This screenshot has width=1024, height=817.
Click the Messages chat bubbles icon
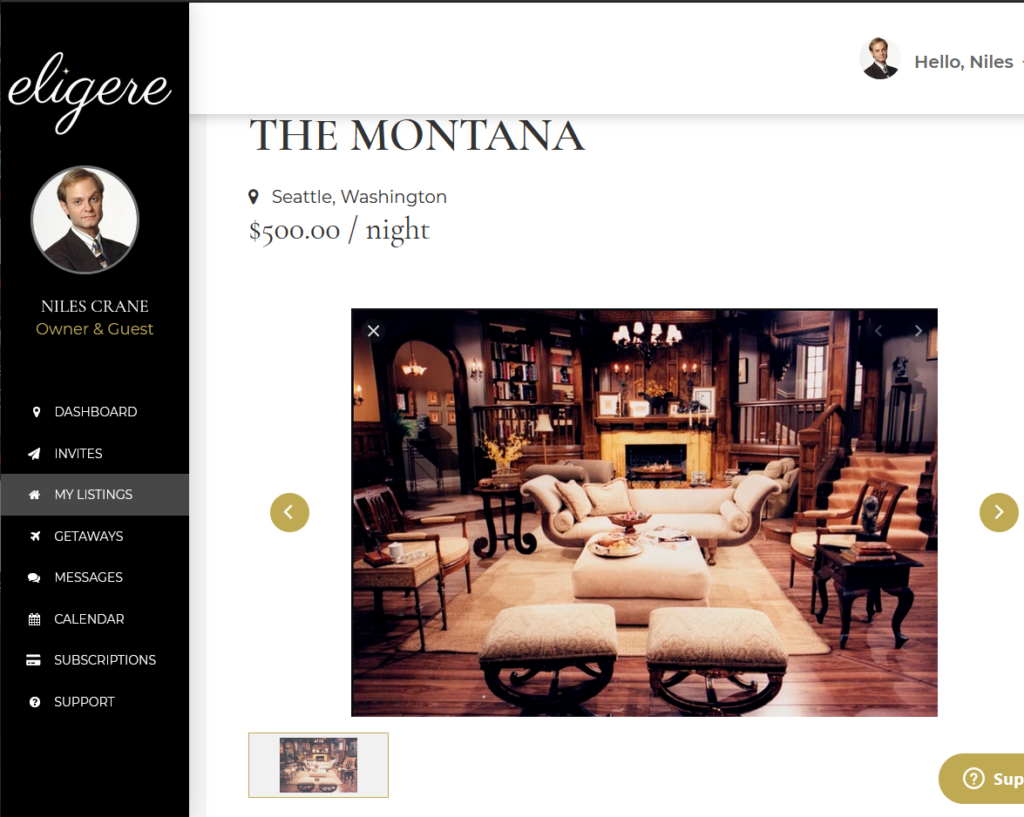(x=34, y=577)
